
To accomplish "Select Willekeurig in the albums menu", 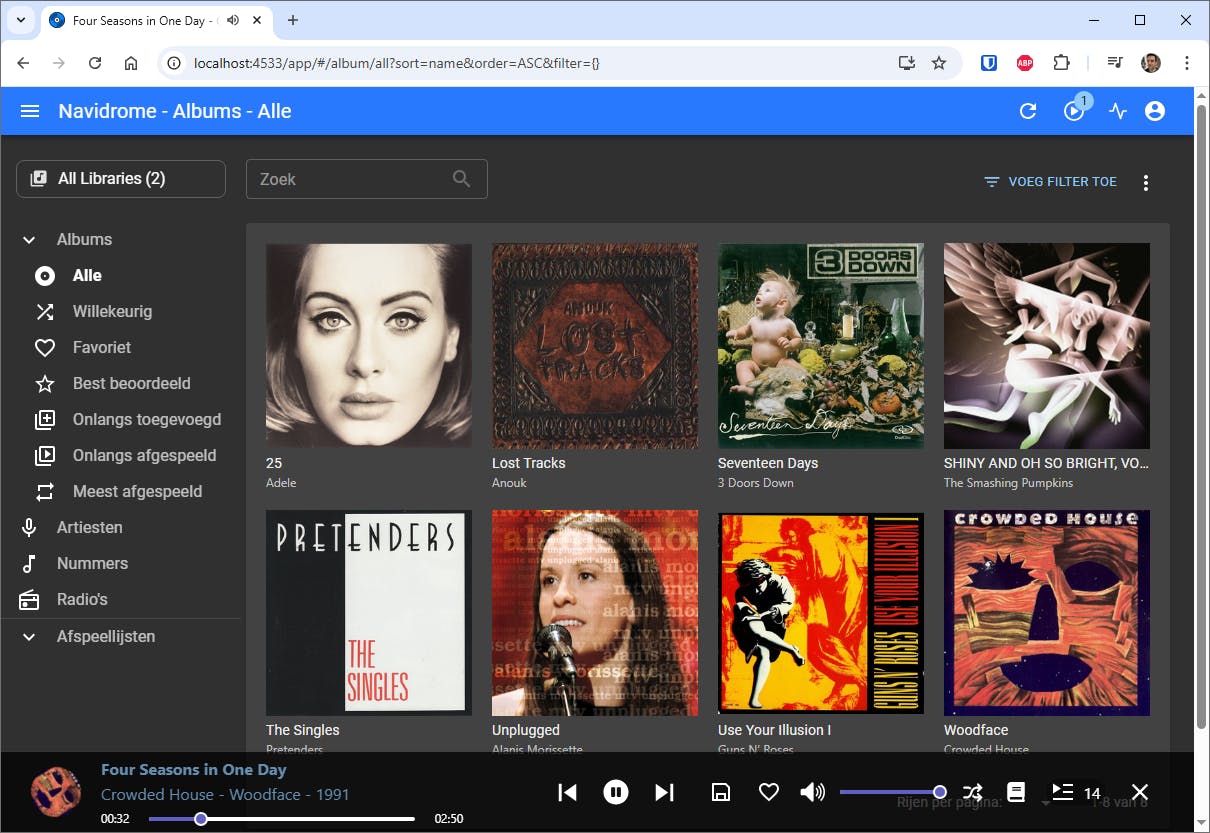I will click(112, 311).
